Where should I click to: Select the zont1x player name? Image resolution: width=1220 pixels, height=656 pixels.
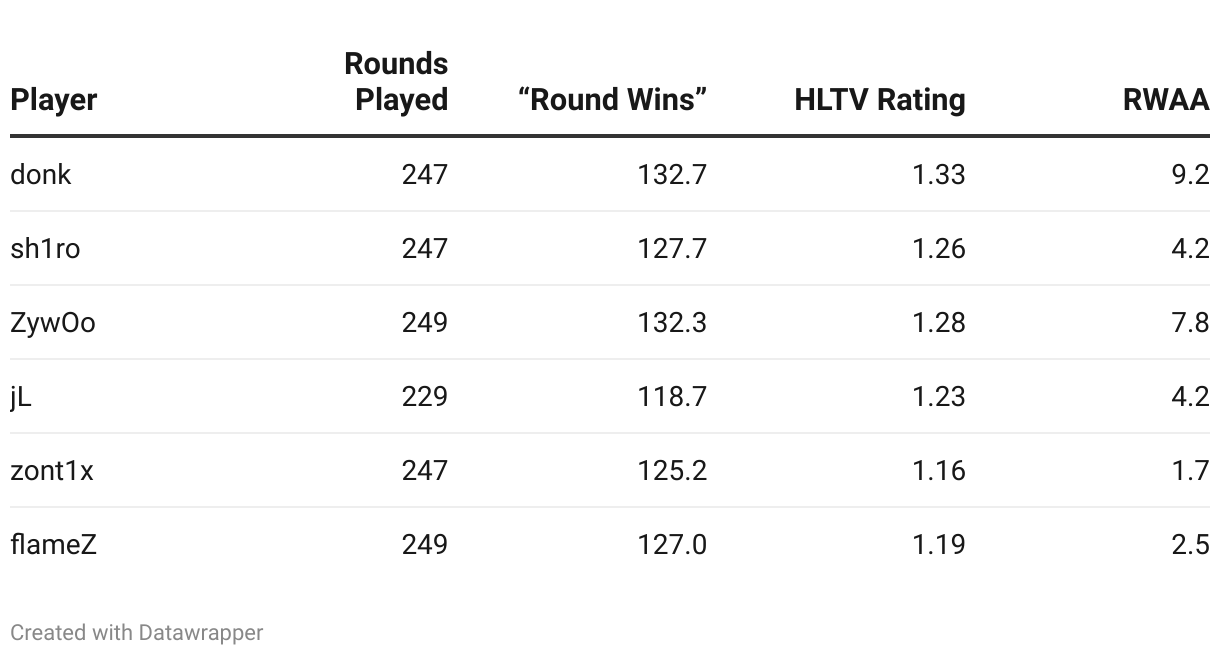[x=52, y=470]
